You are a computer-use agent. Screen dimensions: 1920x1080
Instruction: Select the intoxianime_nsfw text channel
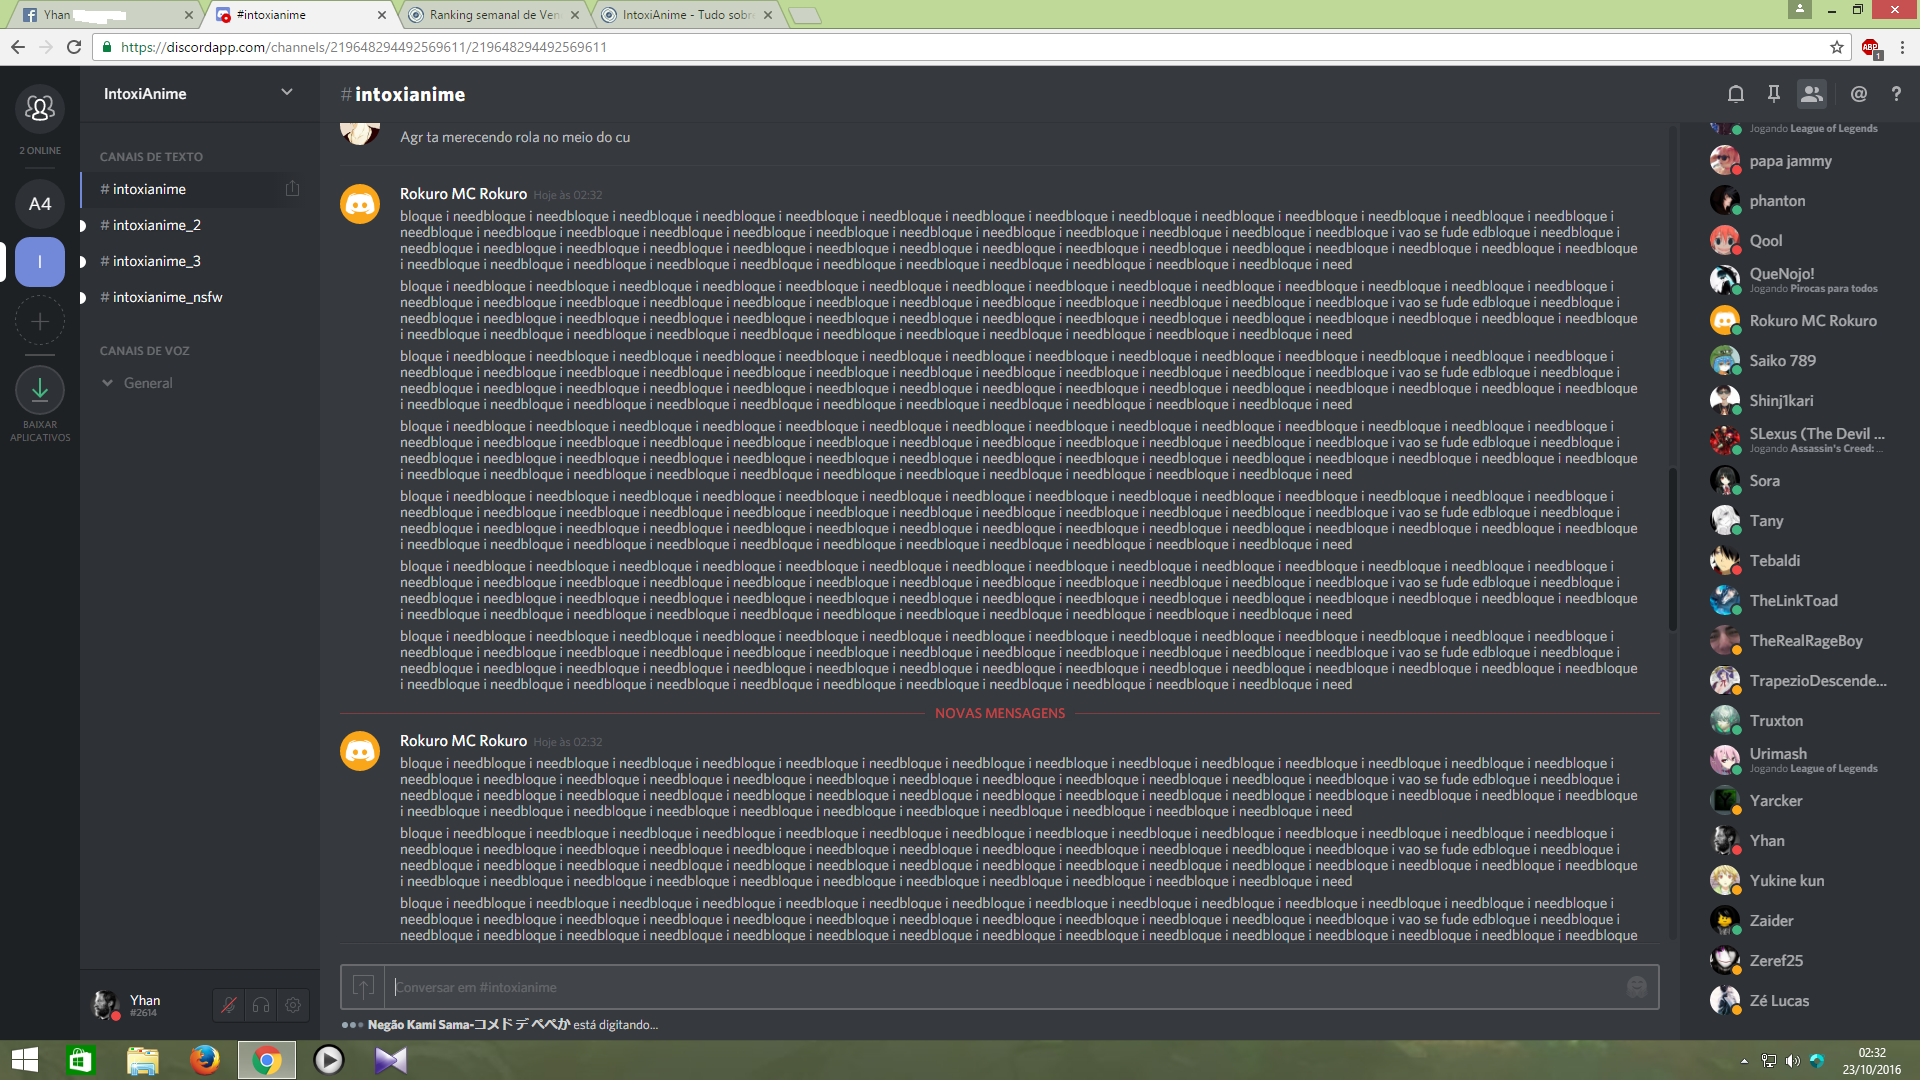(167, 297)
